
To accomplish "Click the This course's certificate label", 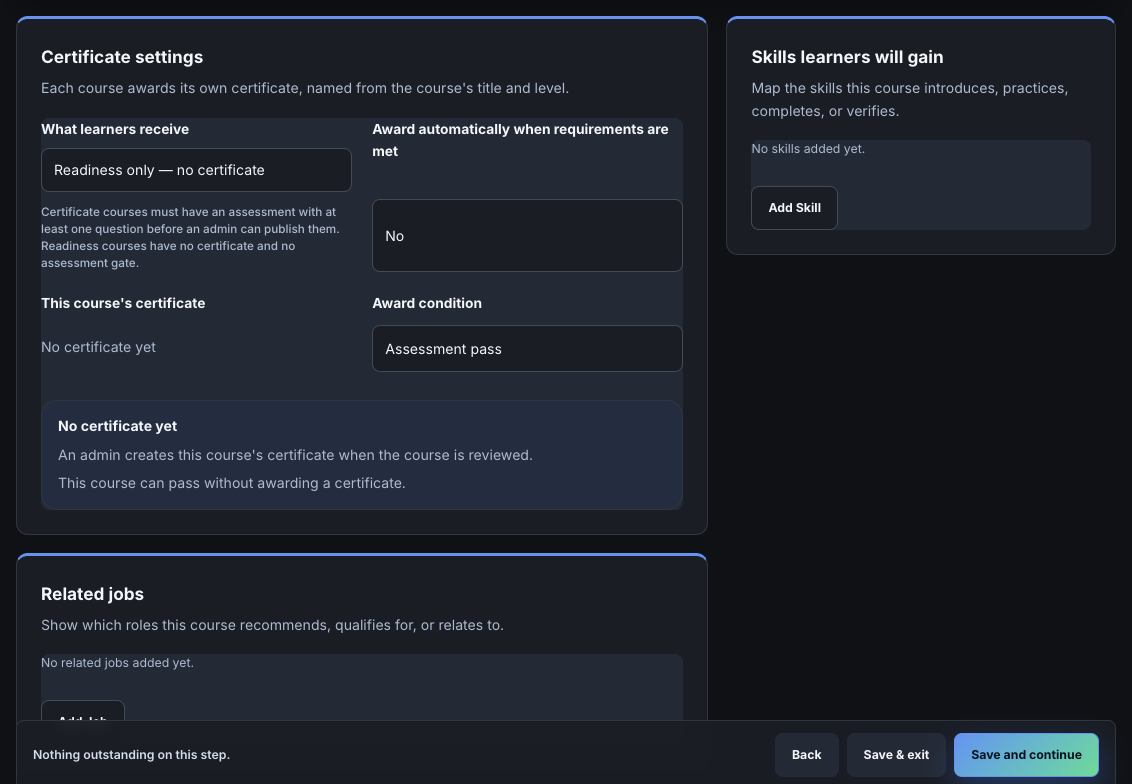I will pos(123,303).
